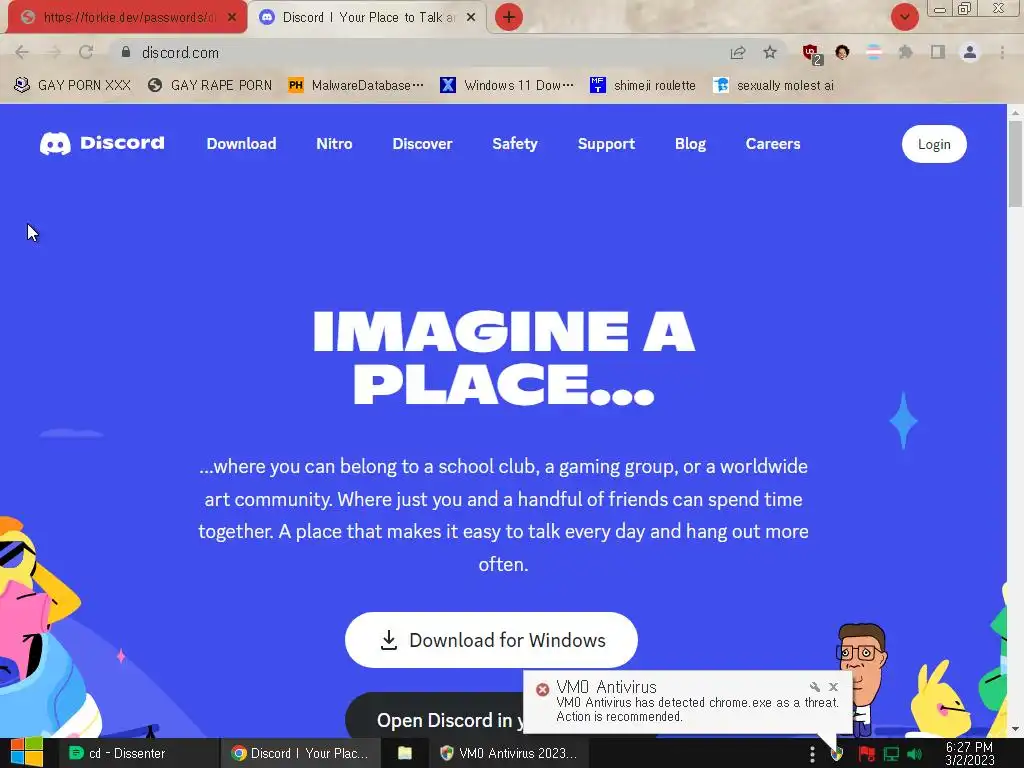The image size is (1024, 768).
Task: Open the Extensions puzzle piece menu
Action: [905, 52]
